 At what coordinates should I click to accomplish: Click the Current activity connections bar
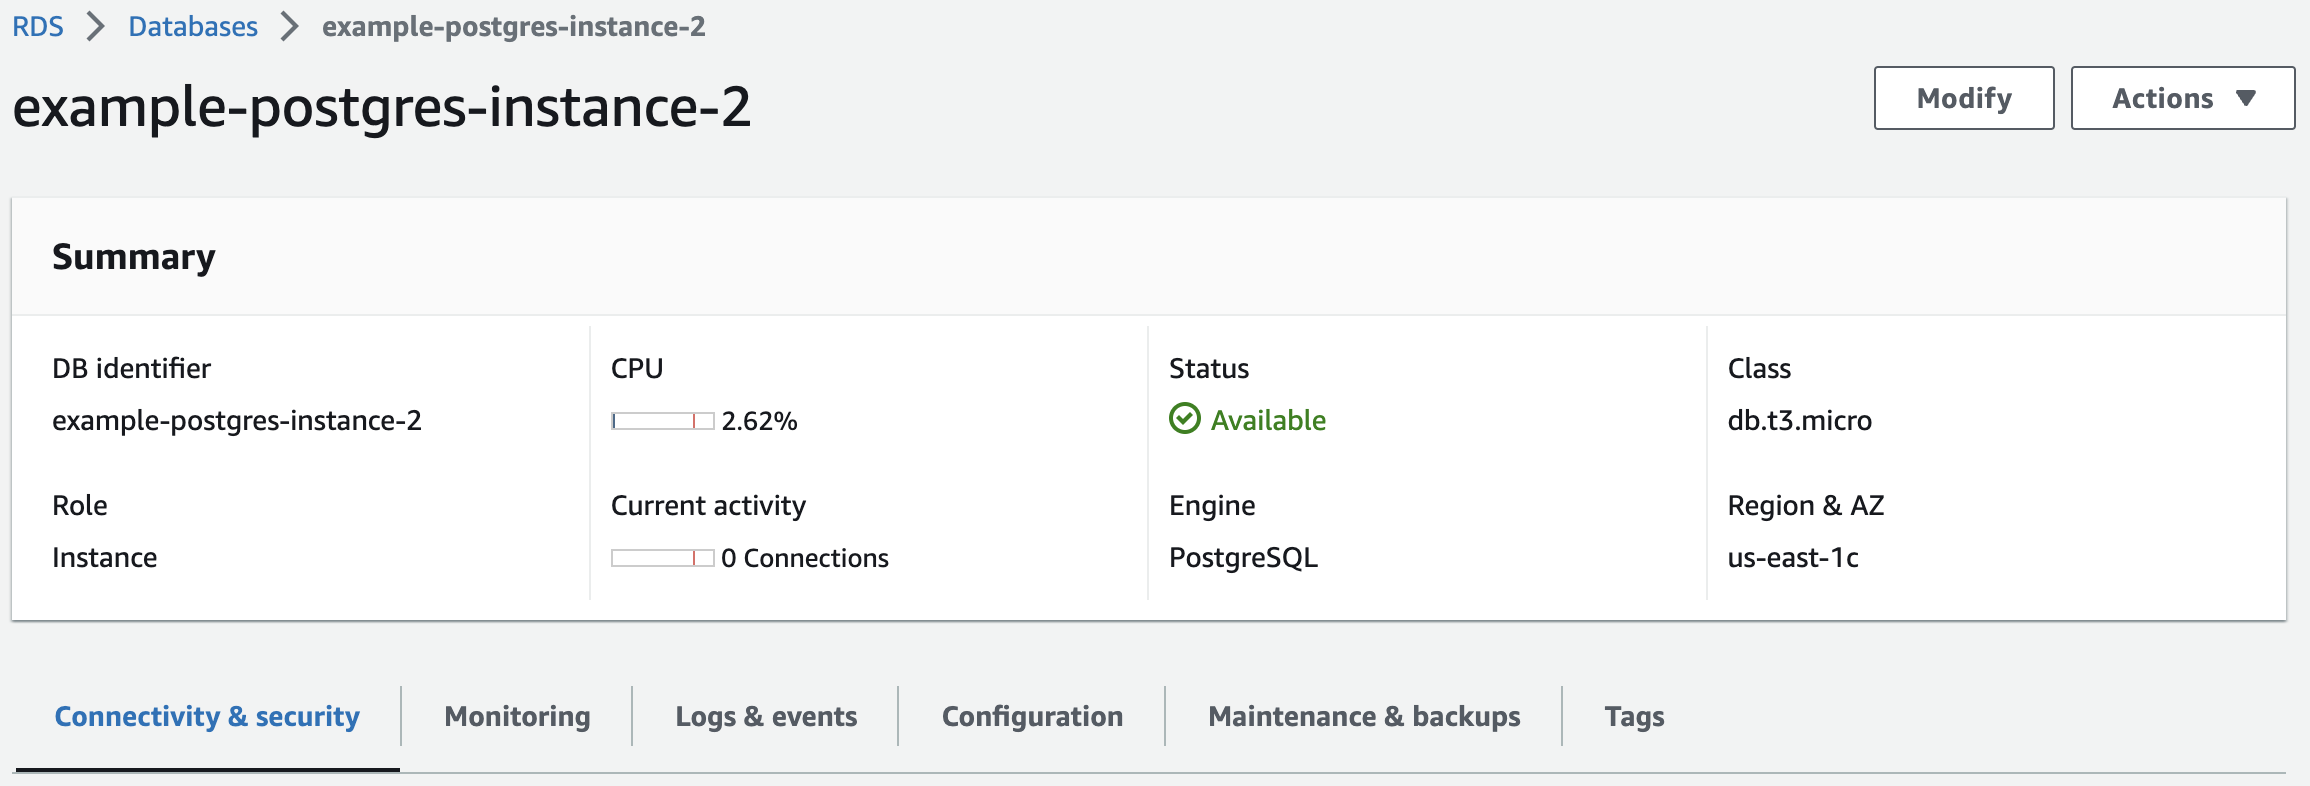[x=663, y=558]
